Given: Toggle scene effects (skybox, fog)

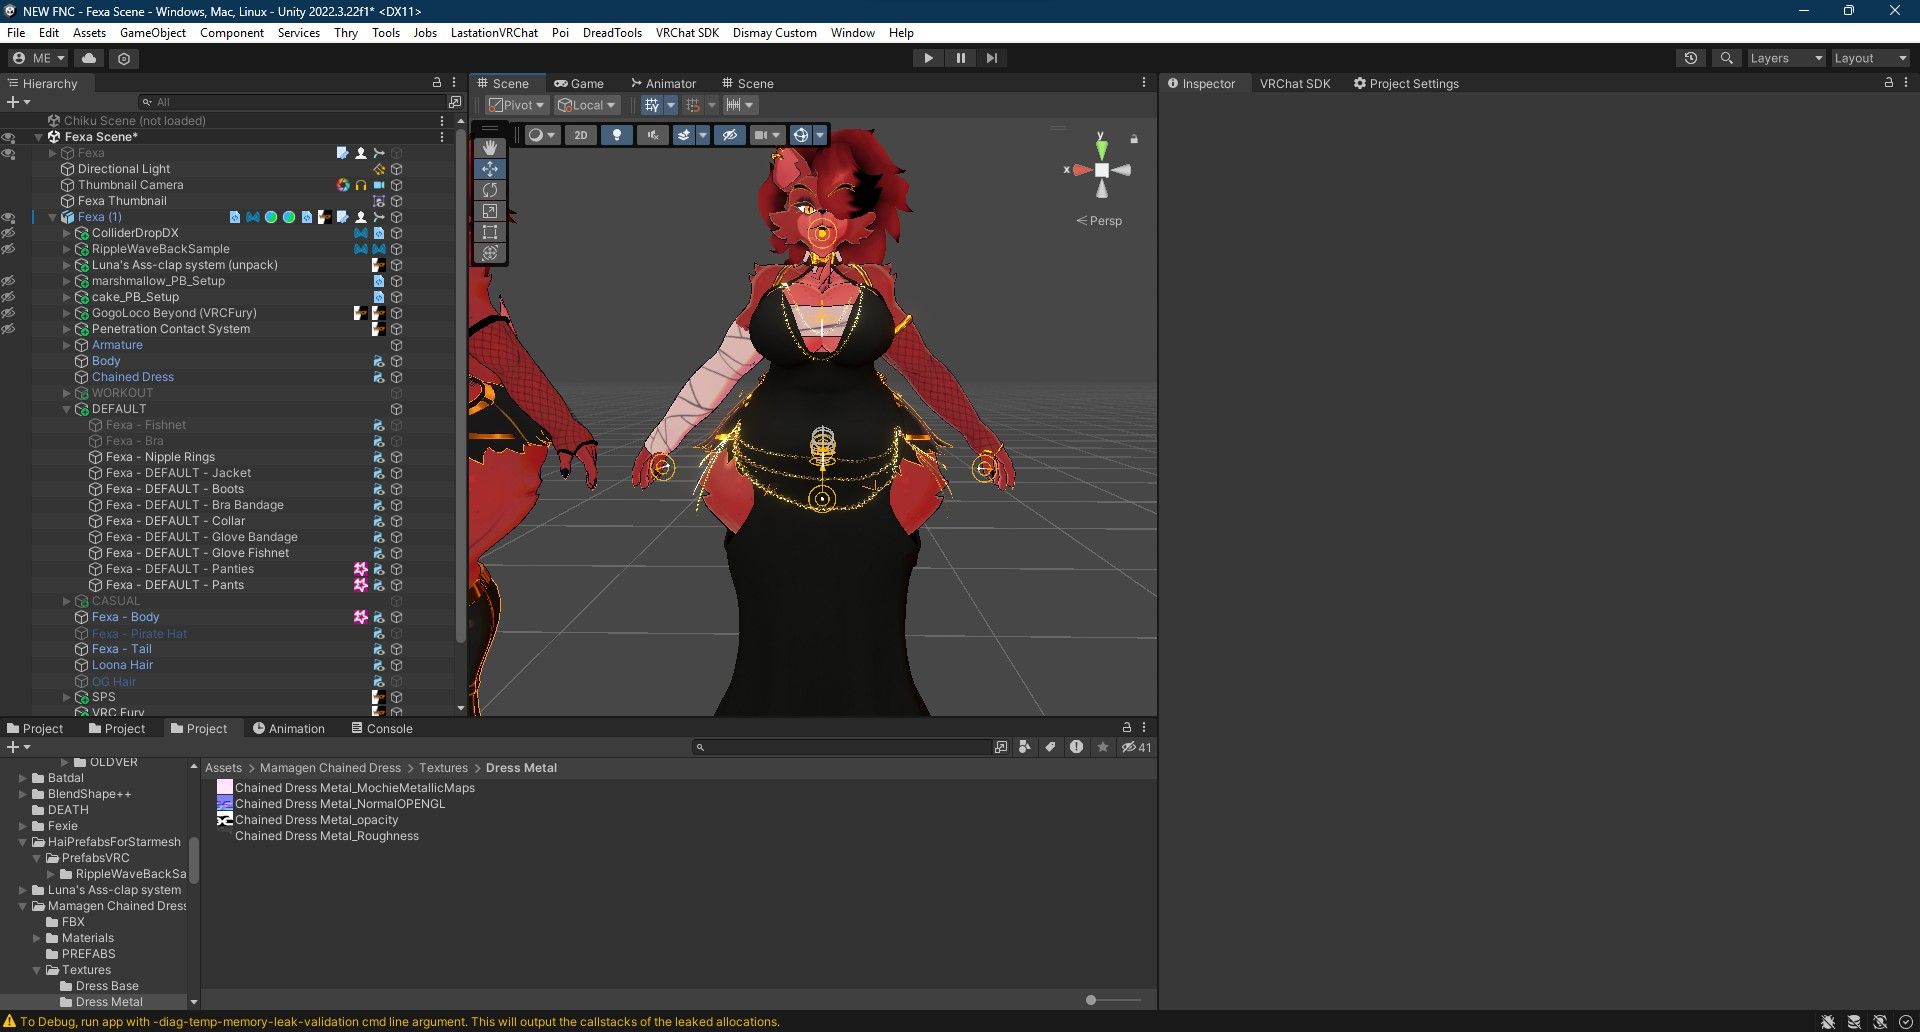Looking at the screenshot, I should point(685,135).
